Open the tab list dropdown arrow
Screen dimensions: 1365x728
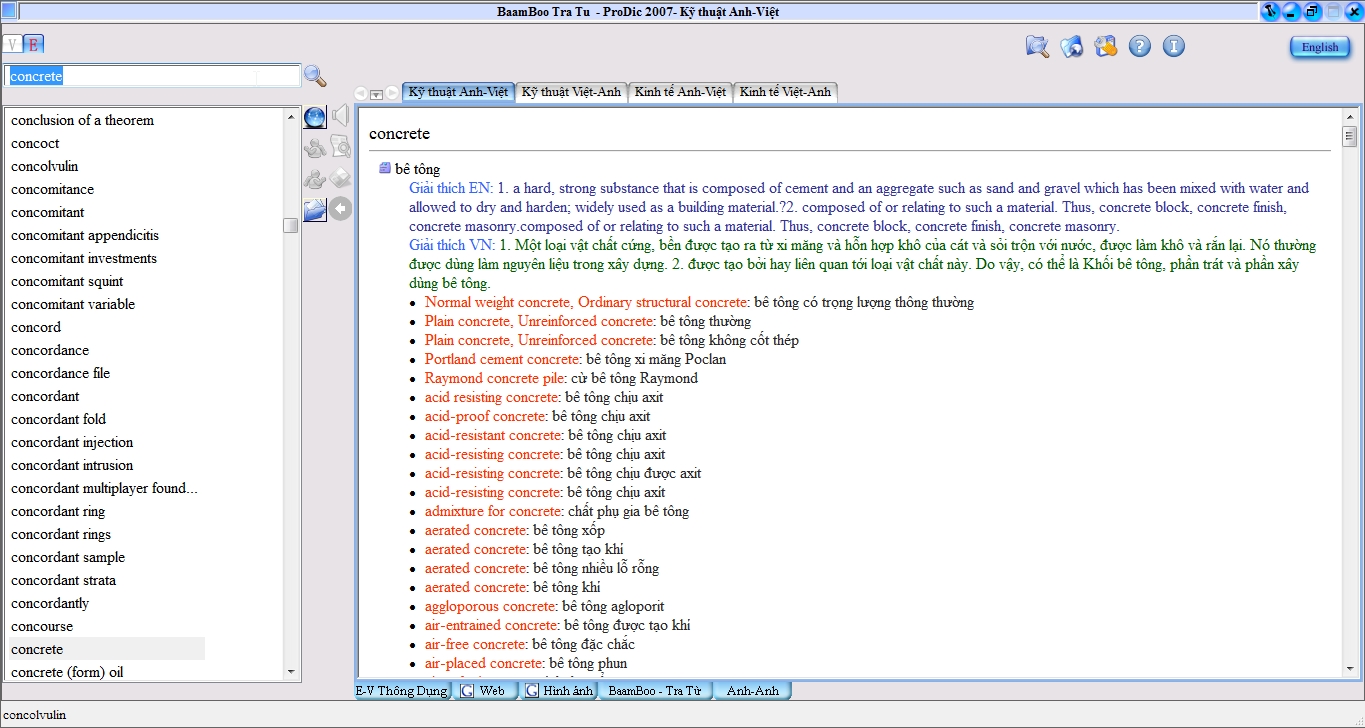point(377,94)
